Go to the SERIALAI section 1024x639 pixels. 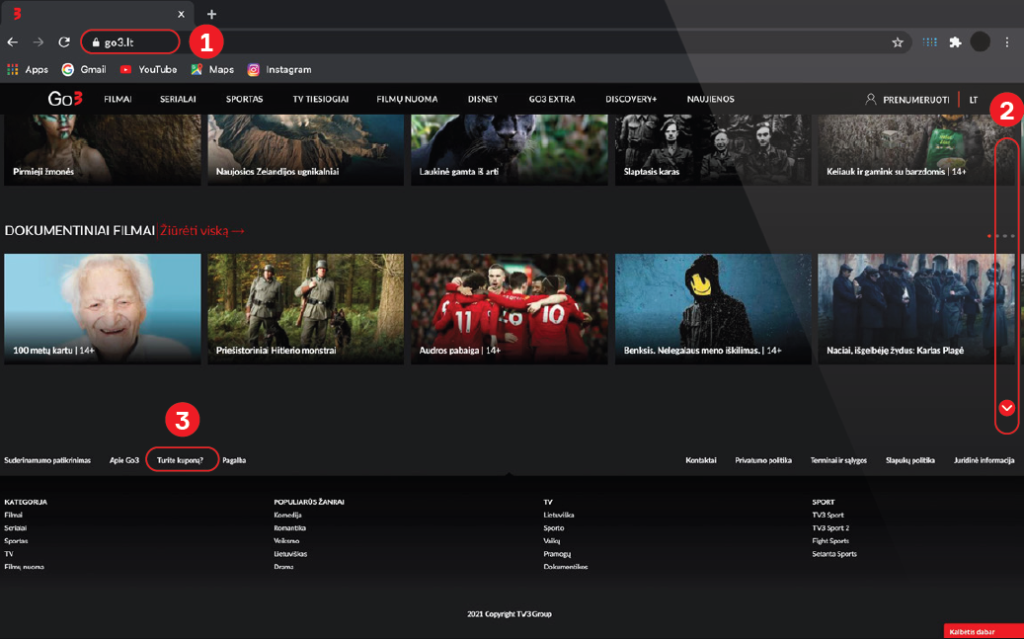[178, 100]
